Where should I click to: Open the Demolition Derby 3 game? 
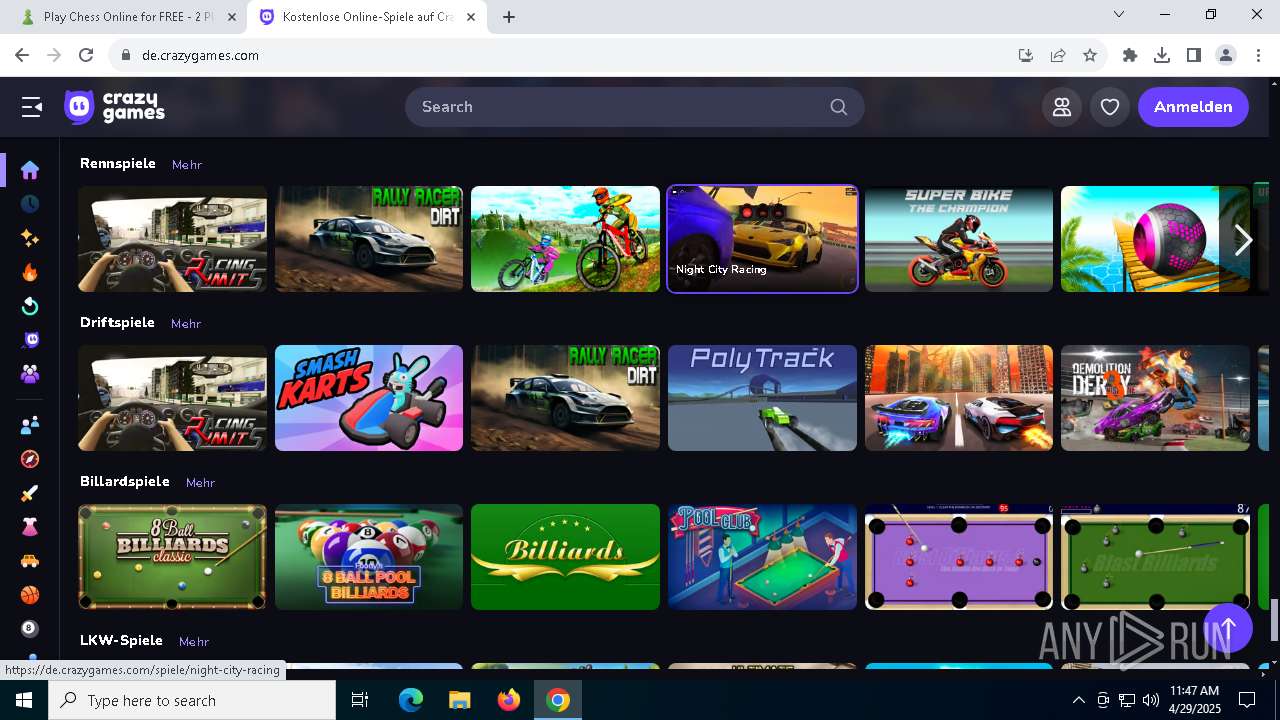1155,398
